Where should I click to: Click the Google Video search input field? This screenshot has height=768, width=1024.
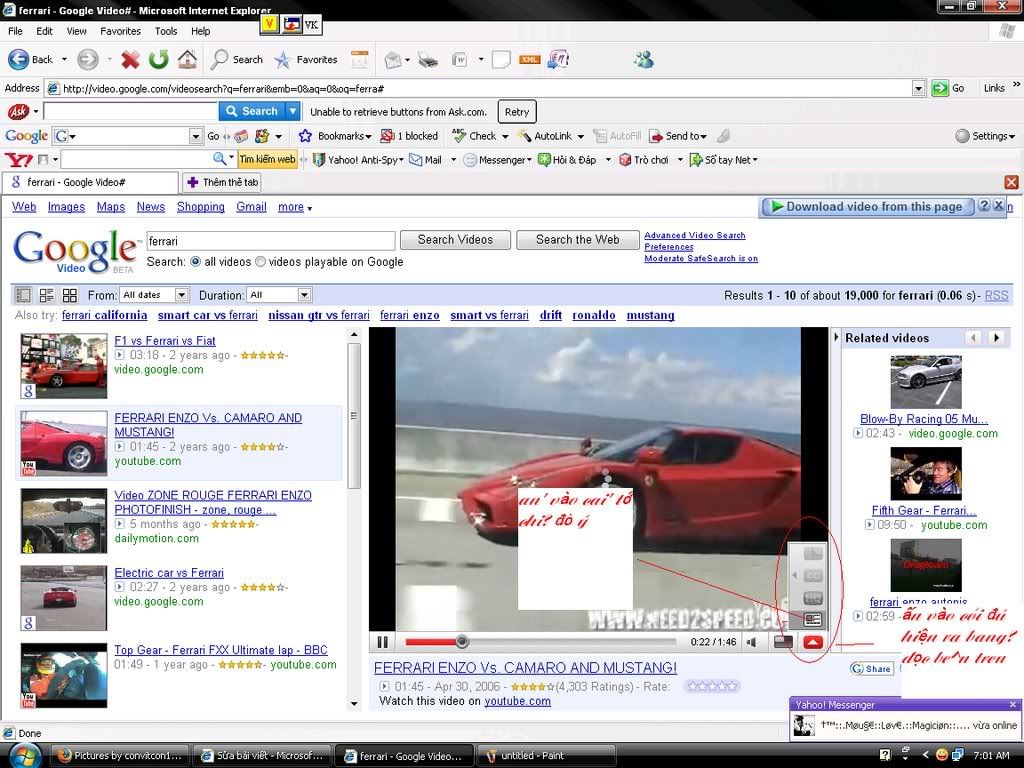tap(270, 241)
